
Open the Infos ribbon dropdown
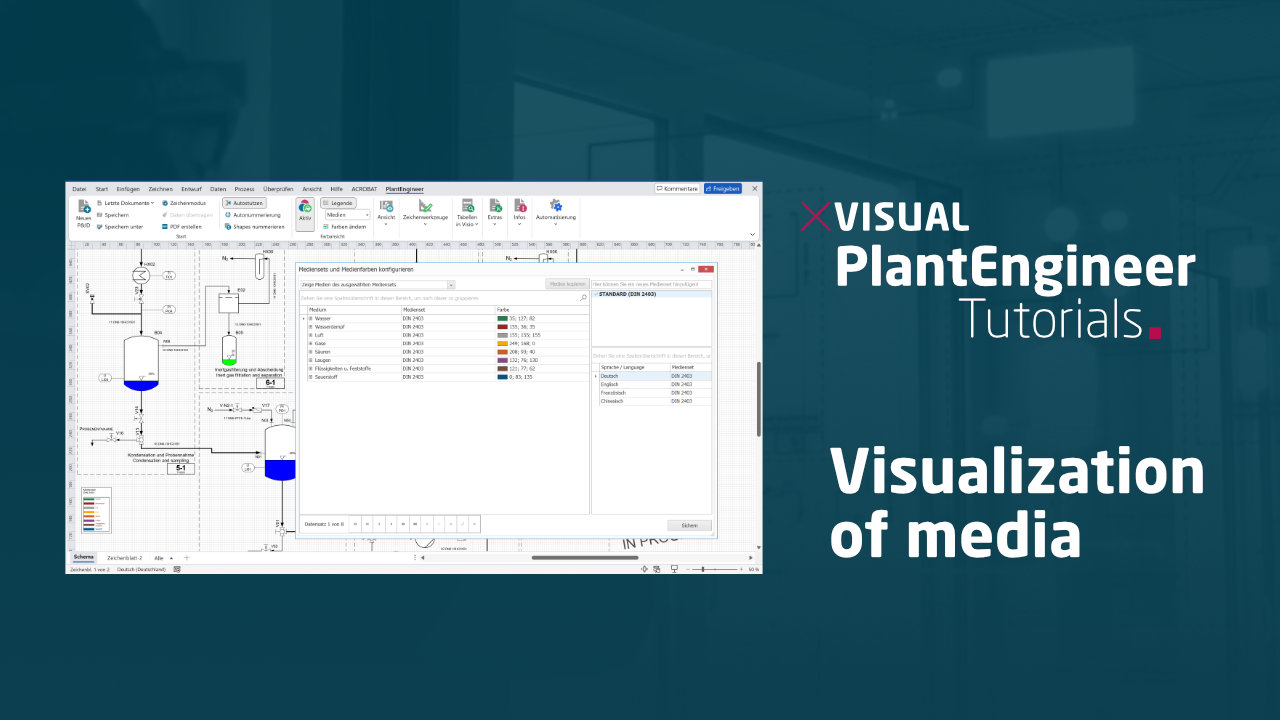click(520, 213)
